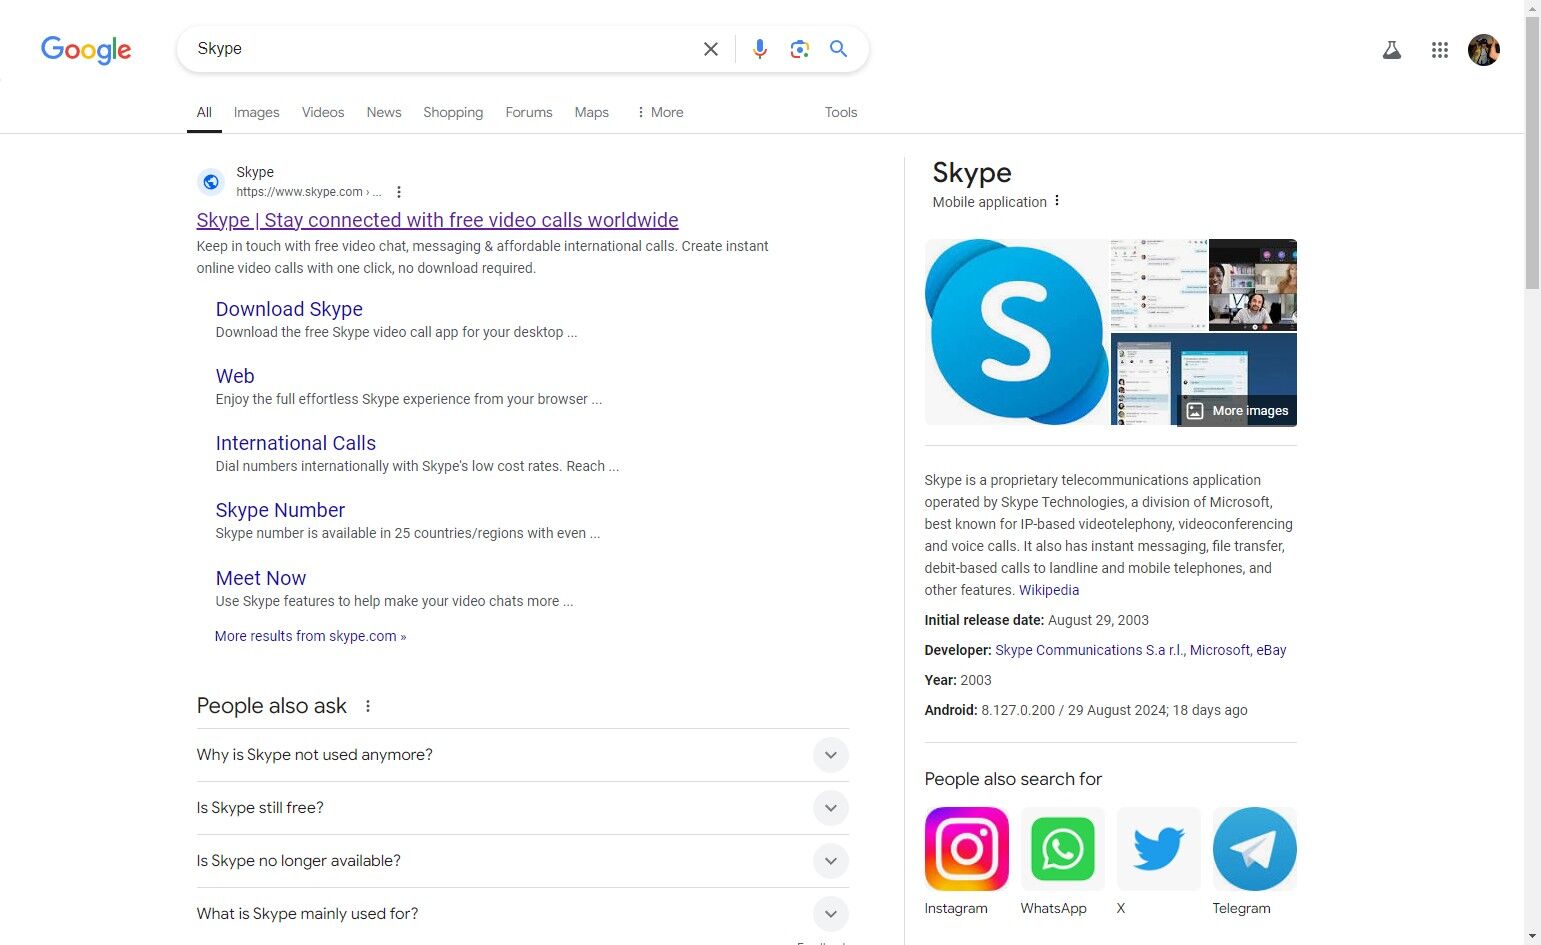1541x945 pixels.
Task: Start voice search with the microphone icon
Action: click(760, 49)
